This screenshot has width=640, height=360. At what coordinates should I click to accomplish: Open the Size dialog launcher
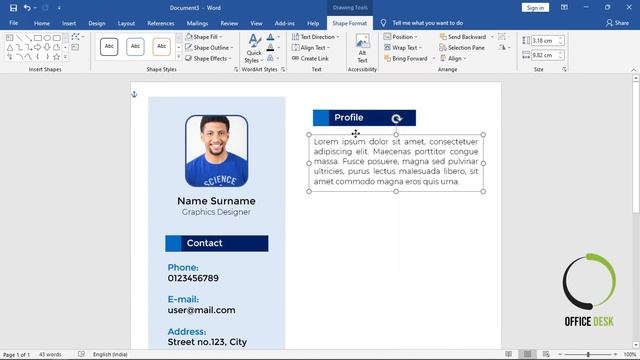pos(564,69)
